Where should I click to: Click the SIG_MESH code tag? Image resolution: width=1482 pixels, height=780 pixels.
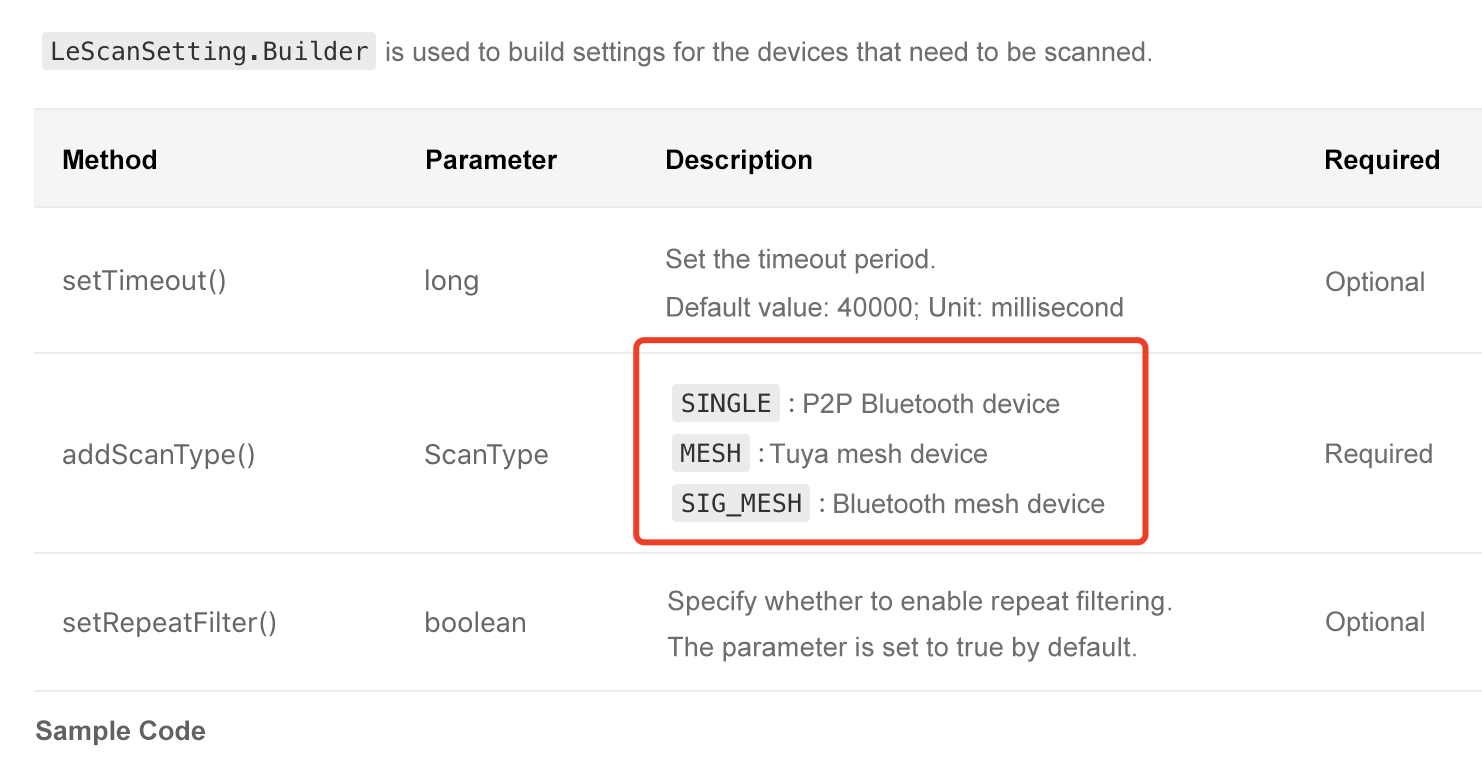(x=741, y=503)
